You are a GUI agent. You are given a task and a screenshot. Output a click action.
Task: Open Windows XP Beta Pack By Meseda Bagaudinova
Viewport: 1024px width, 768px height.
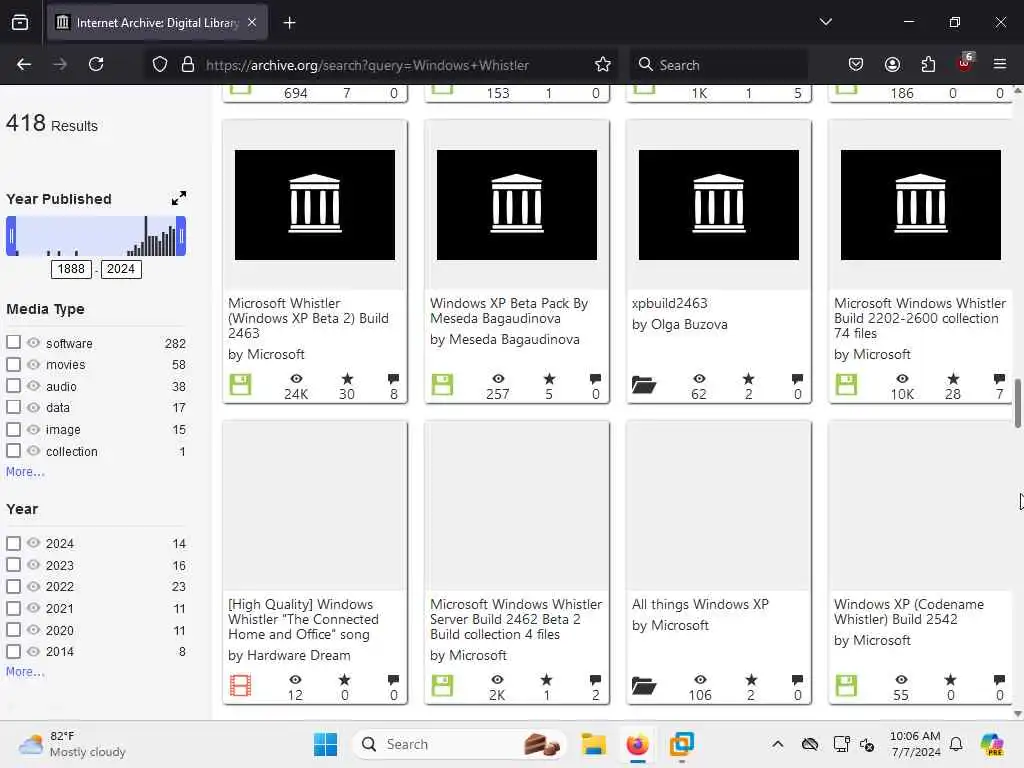tap(509, 311)
